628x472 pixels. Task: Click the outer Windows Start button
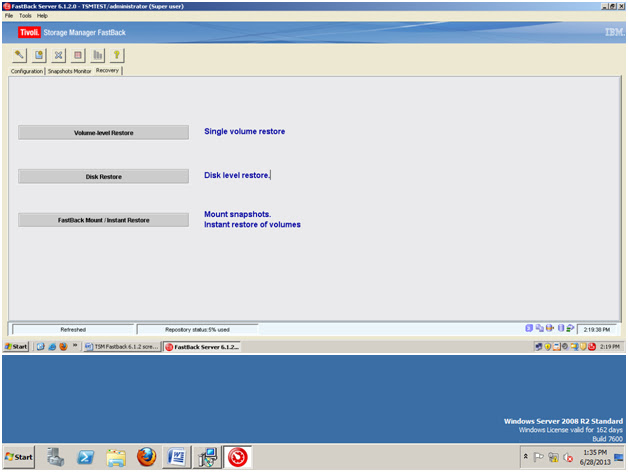[x=19, y=457]
